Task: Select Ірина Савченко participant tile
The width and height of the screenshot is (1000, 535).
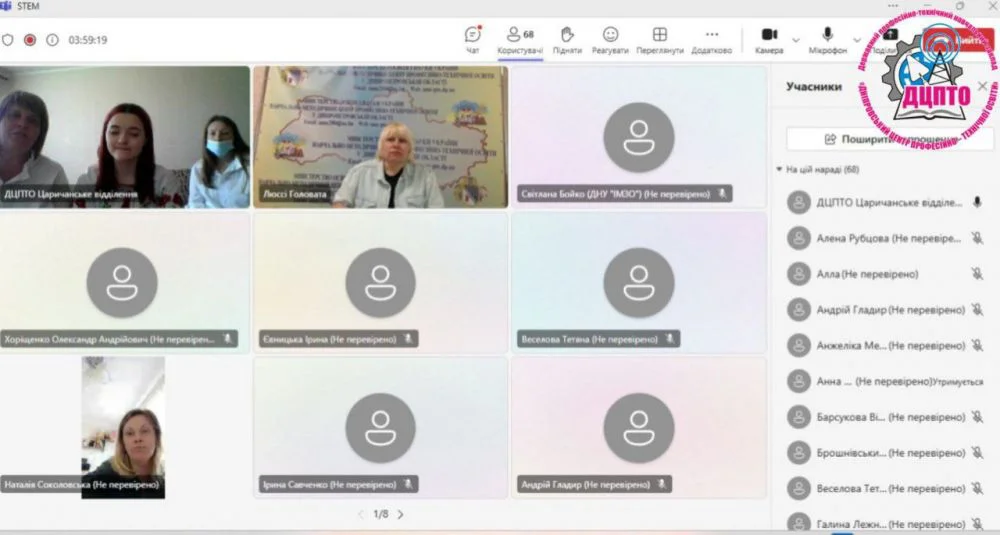Action: click(381, 428)
